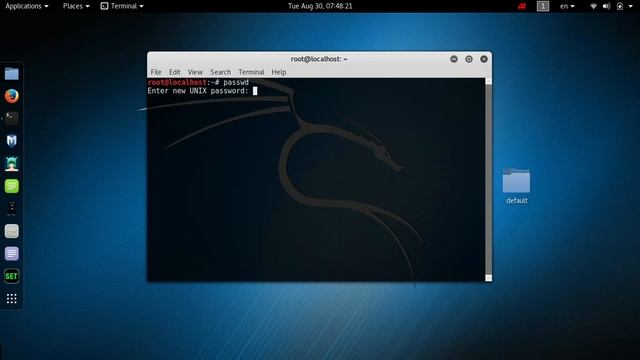The height and width of the screenshot is (360, 640).
Task: Select workspace indicator 1 in top bar
Action: tap(543, 6)
